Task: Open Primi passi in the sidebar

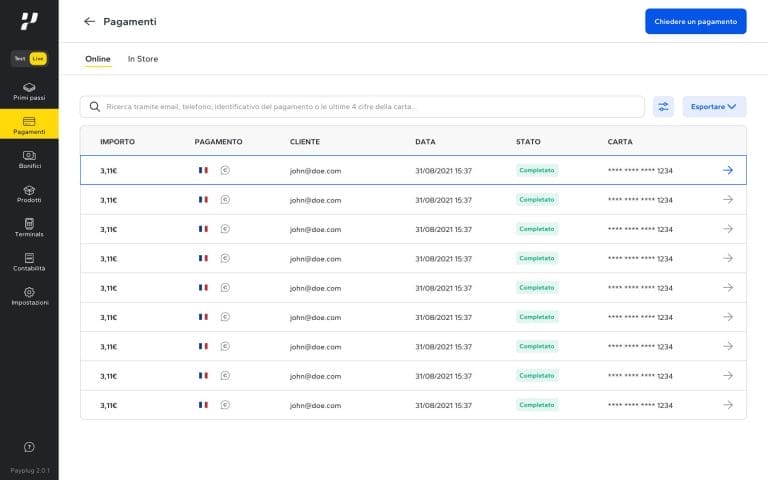Action: point(29,91)
